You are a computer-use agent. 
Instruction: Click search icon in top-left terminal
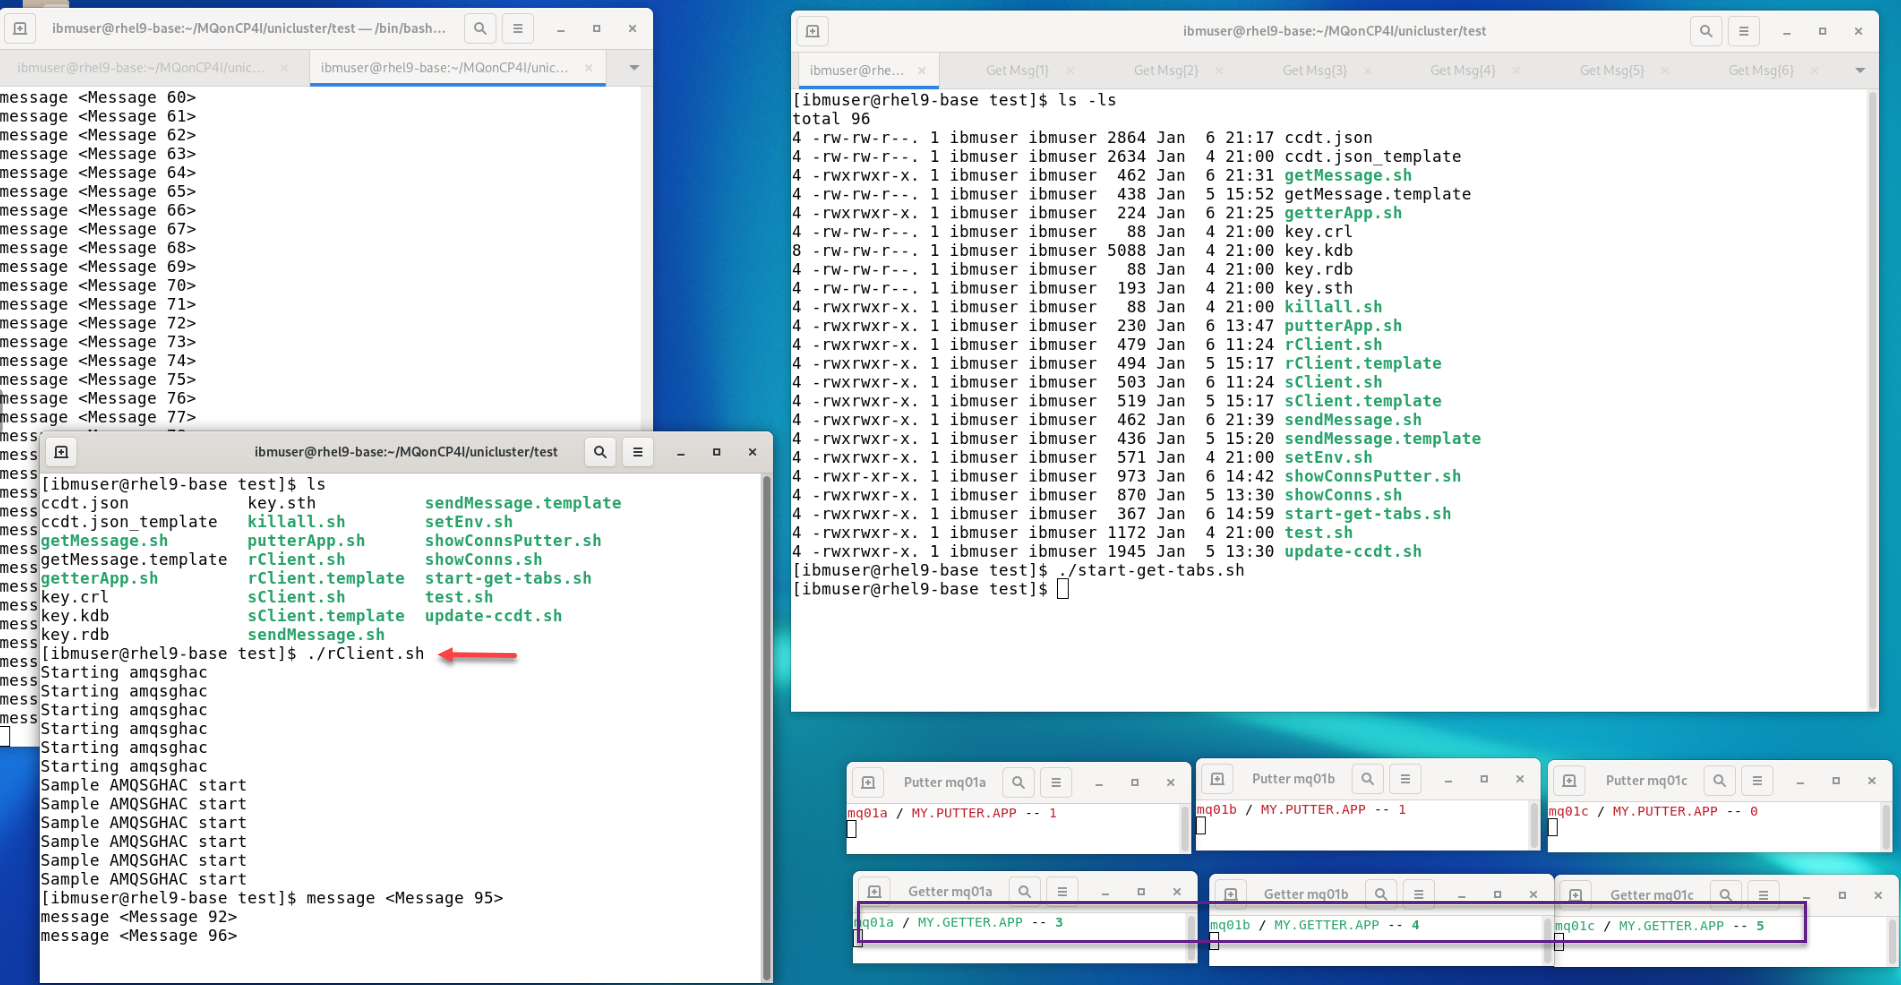480,29
